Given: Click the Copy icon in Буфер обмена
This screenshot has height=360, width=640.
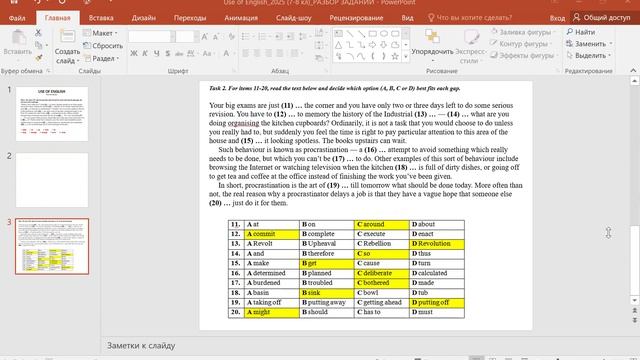Looking at the screenshot, I should (x=39, y=45).
